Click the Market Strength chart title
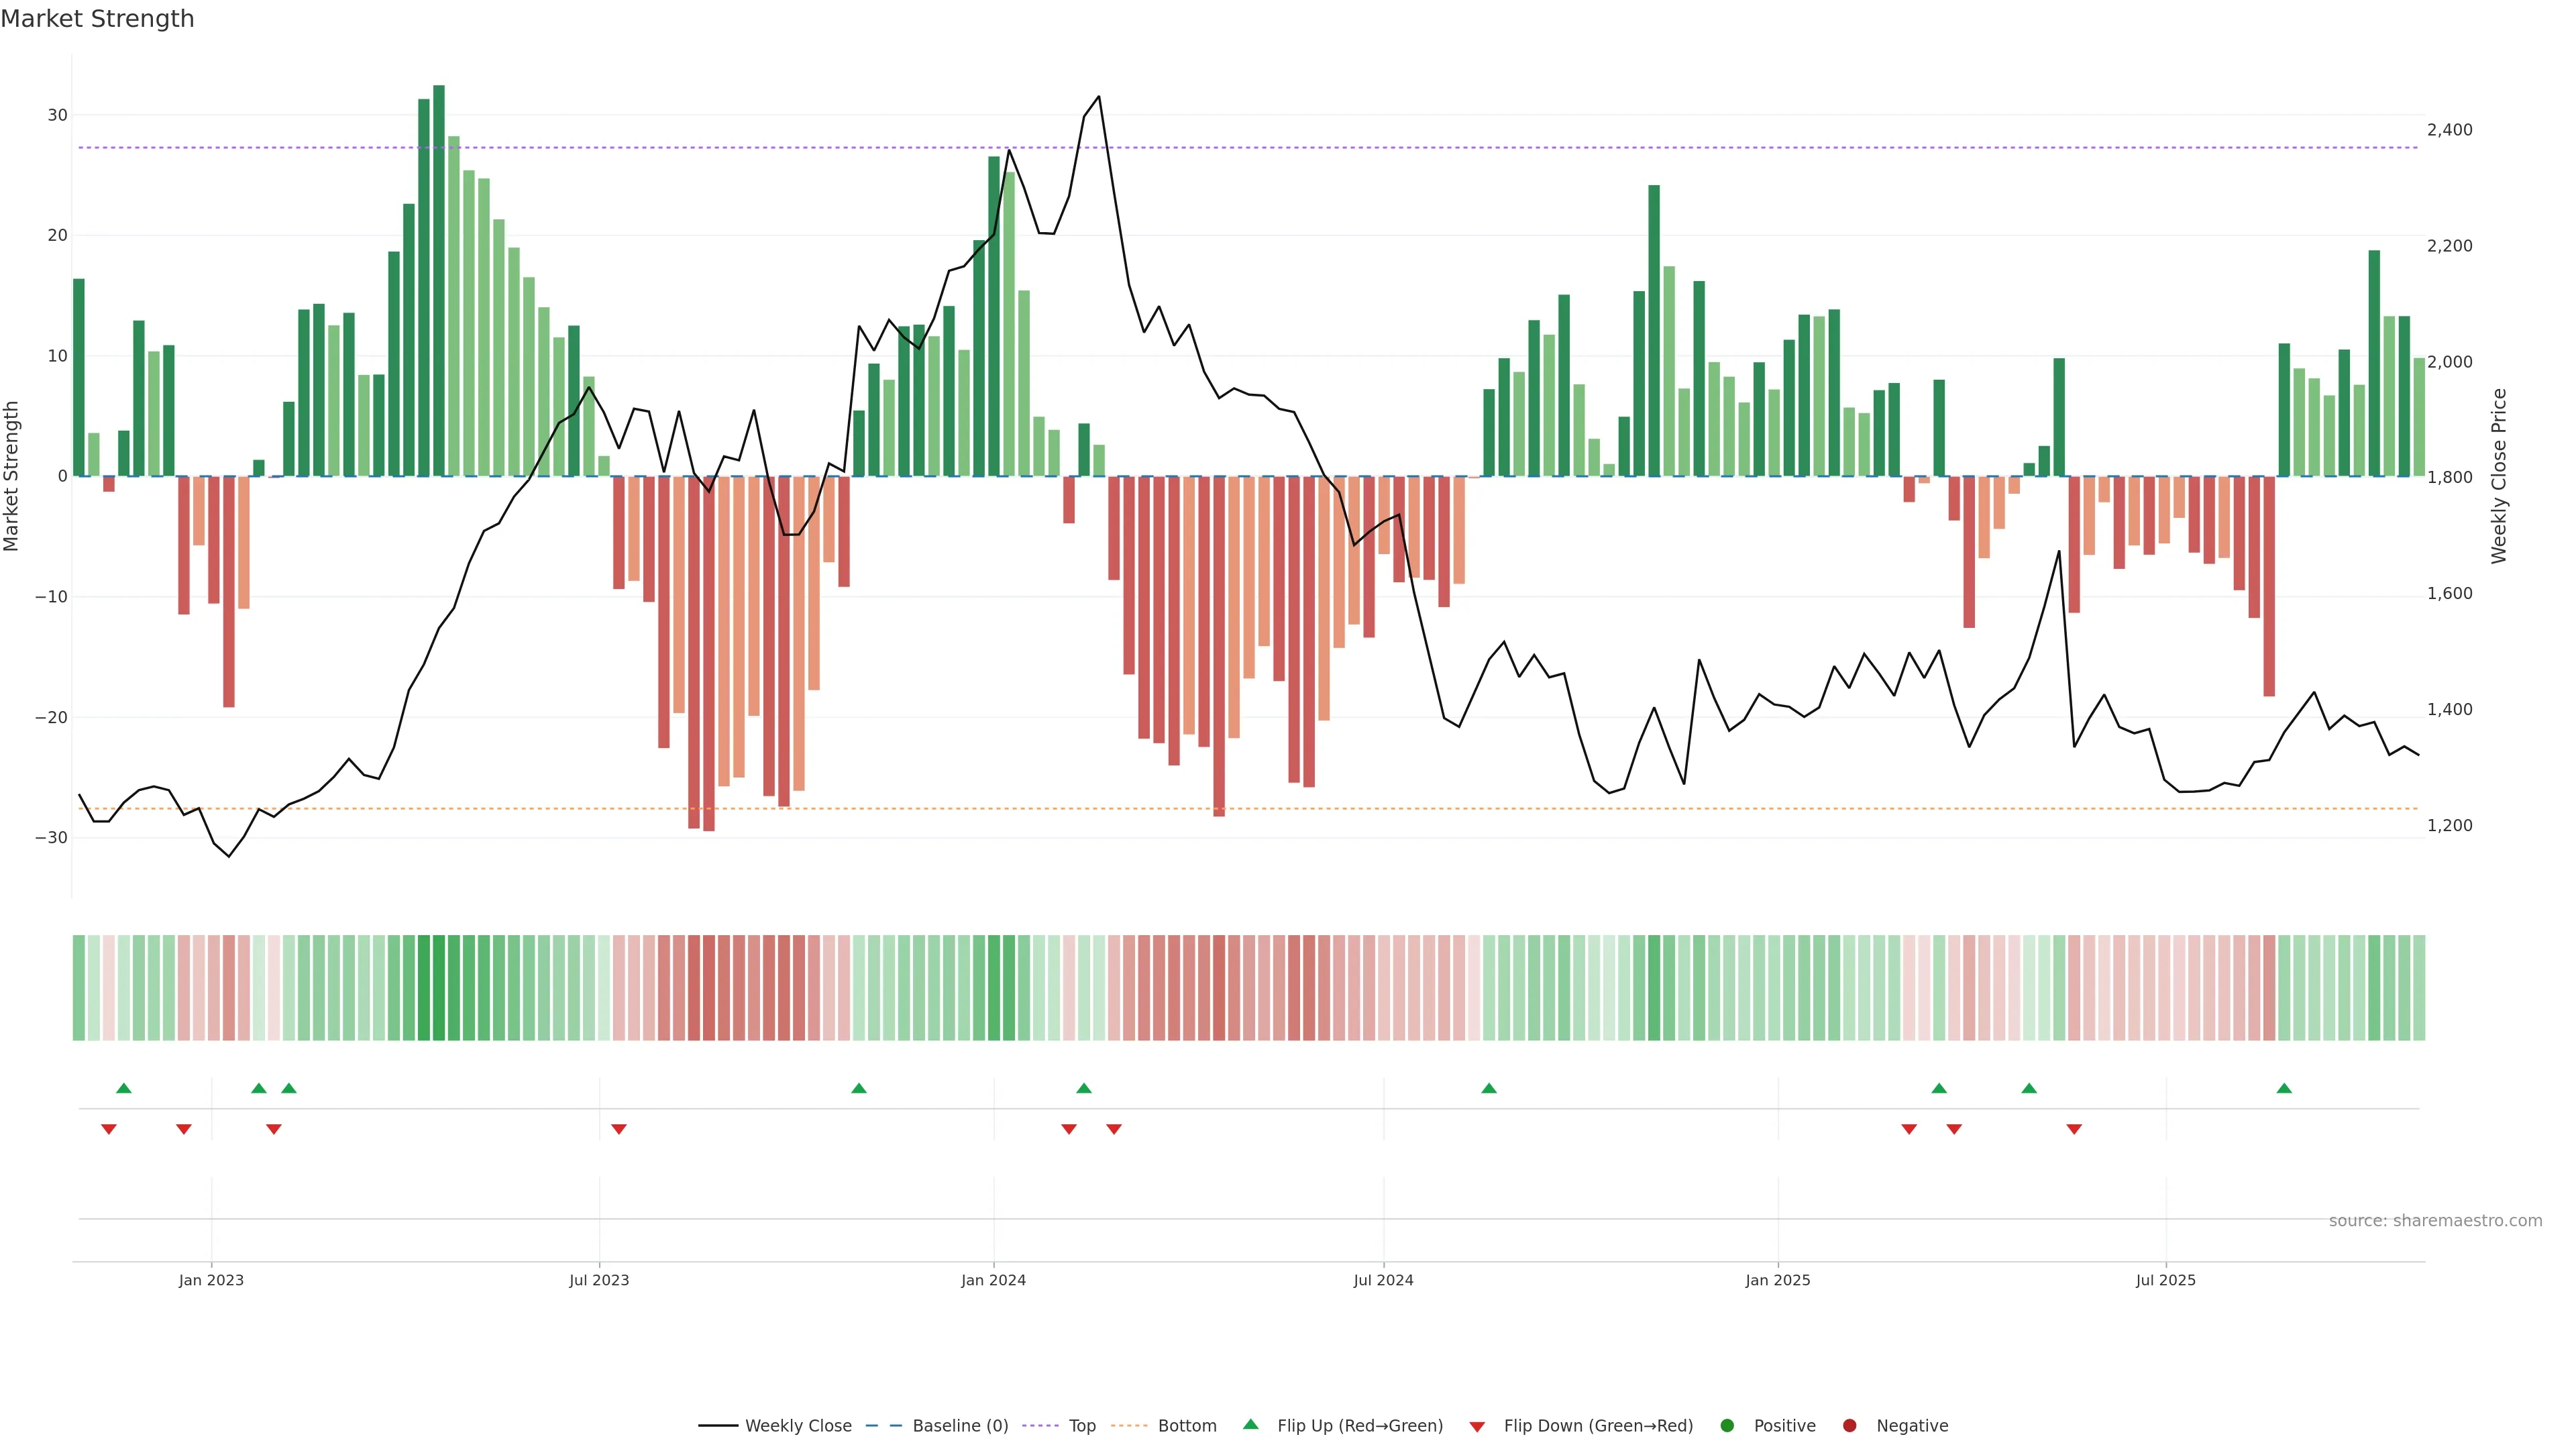This screenshot has width=2576, height=1449. click(x=97, y=19)
